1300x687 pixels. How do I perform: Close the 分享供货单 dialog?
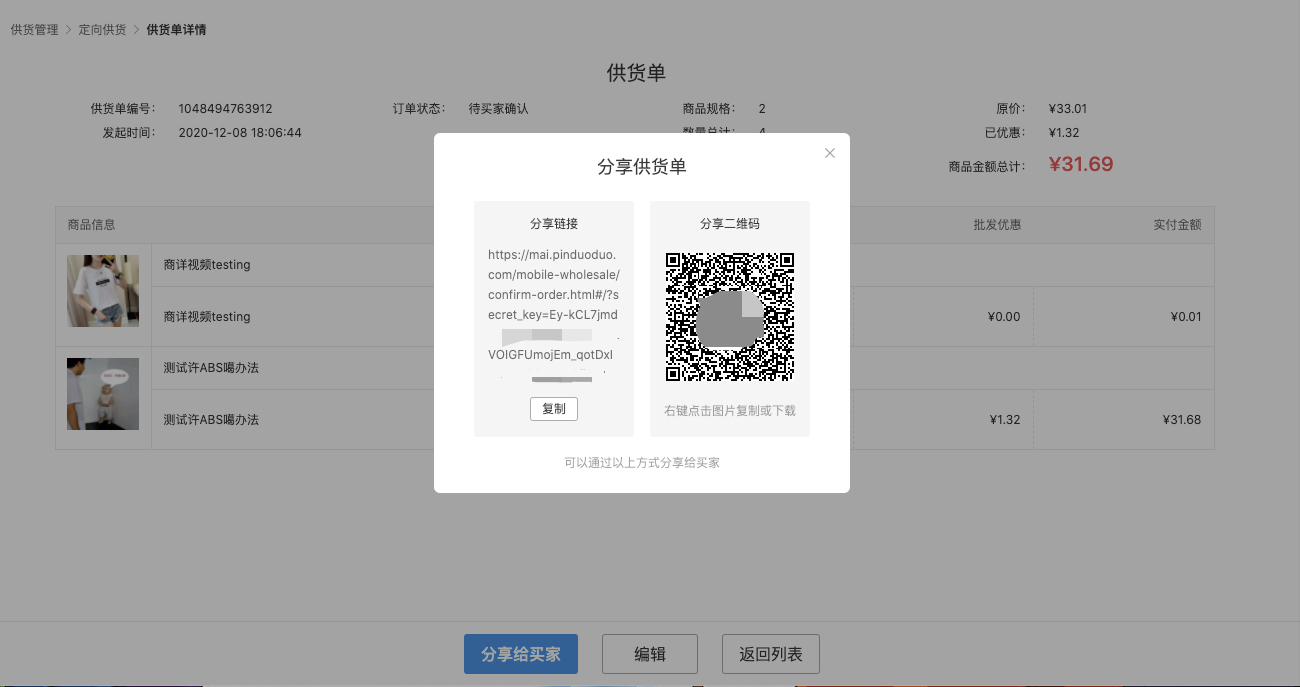[x=829, y=153]
